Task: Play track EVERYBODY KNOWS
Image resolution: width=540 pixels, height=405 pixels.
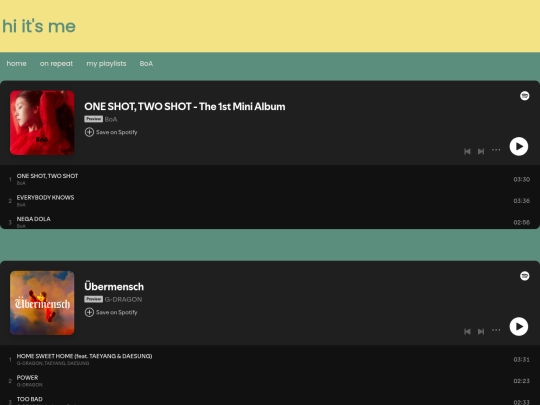Action: tap(45, 197)
